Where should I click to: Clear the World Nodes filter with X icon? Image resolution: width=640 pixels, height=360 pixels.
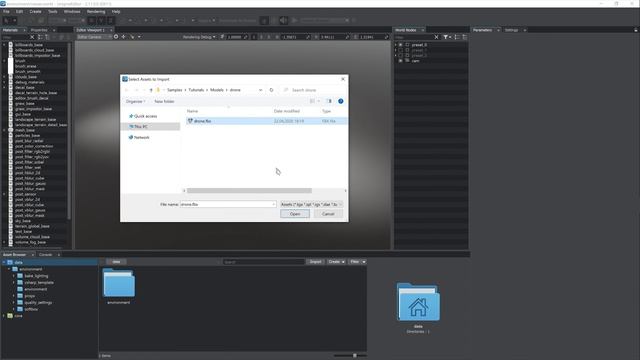click(x=436, y=37)
